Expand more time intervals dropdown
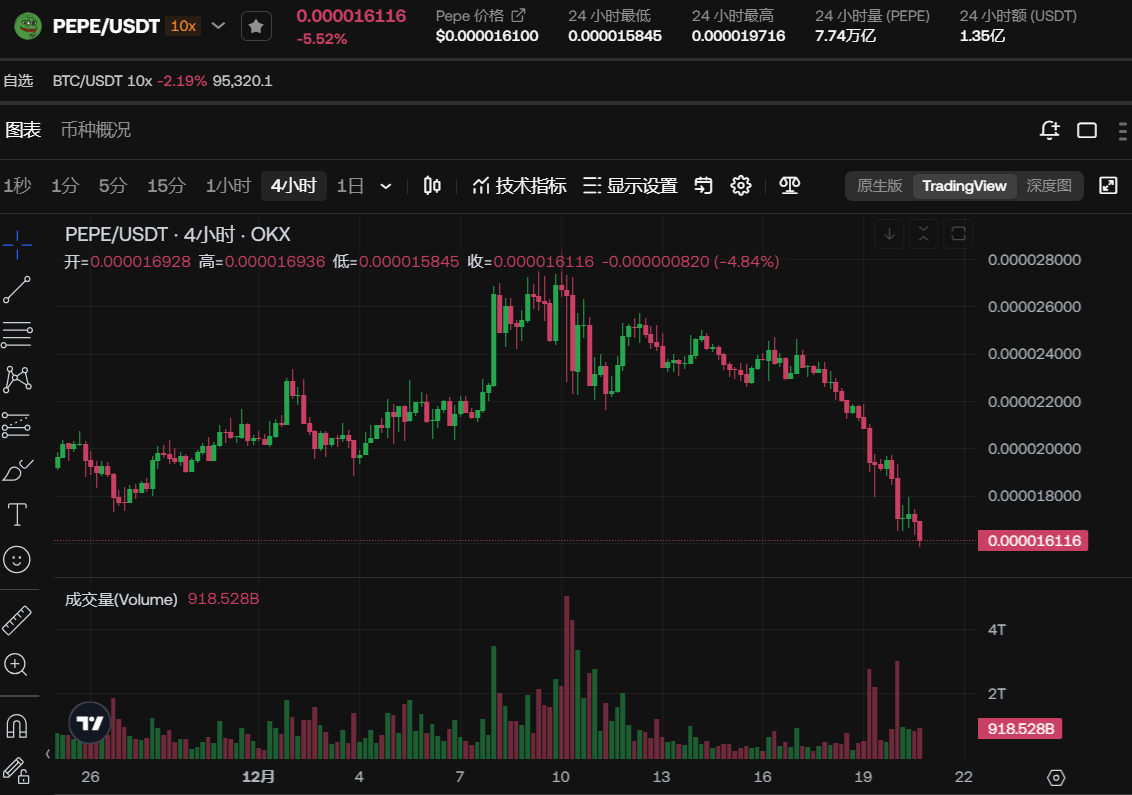Viewport: 1132px width, 795px height. [x=386, y=186]
